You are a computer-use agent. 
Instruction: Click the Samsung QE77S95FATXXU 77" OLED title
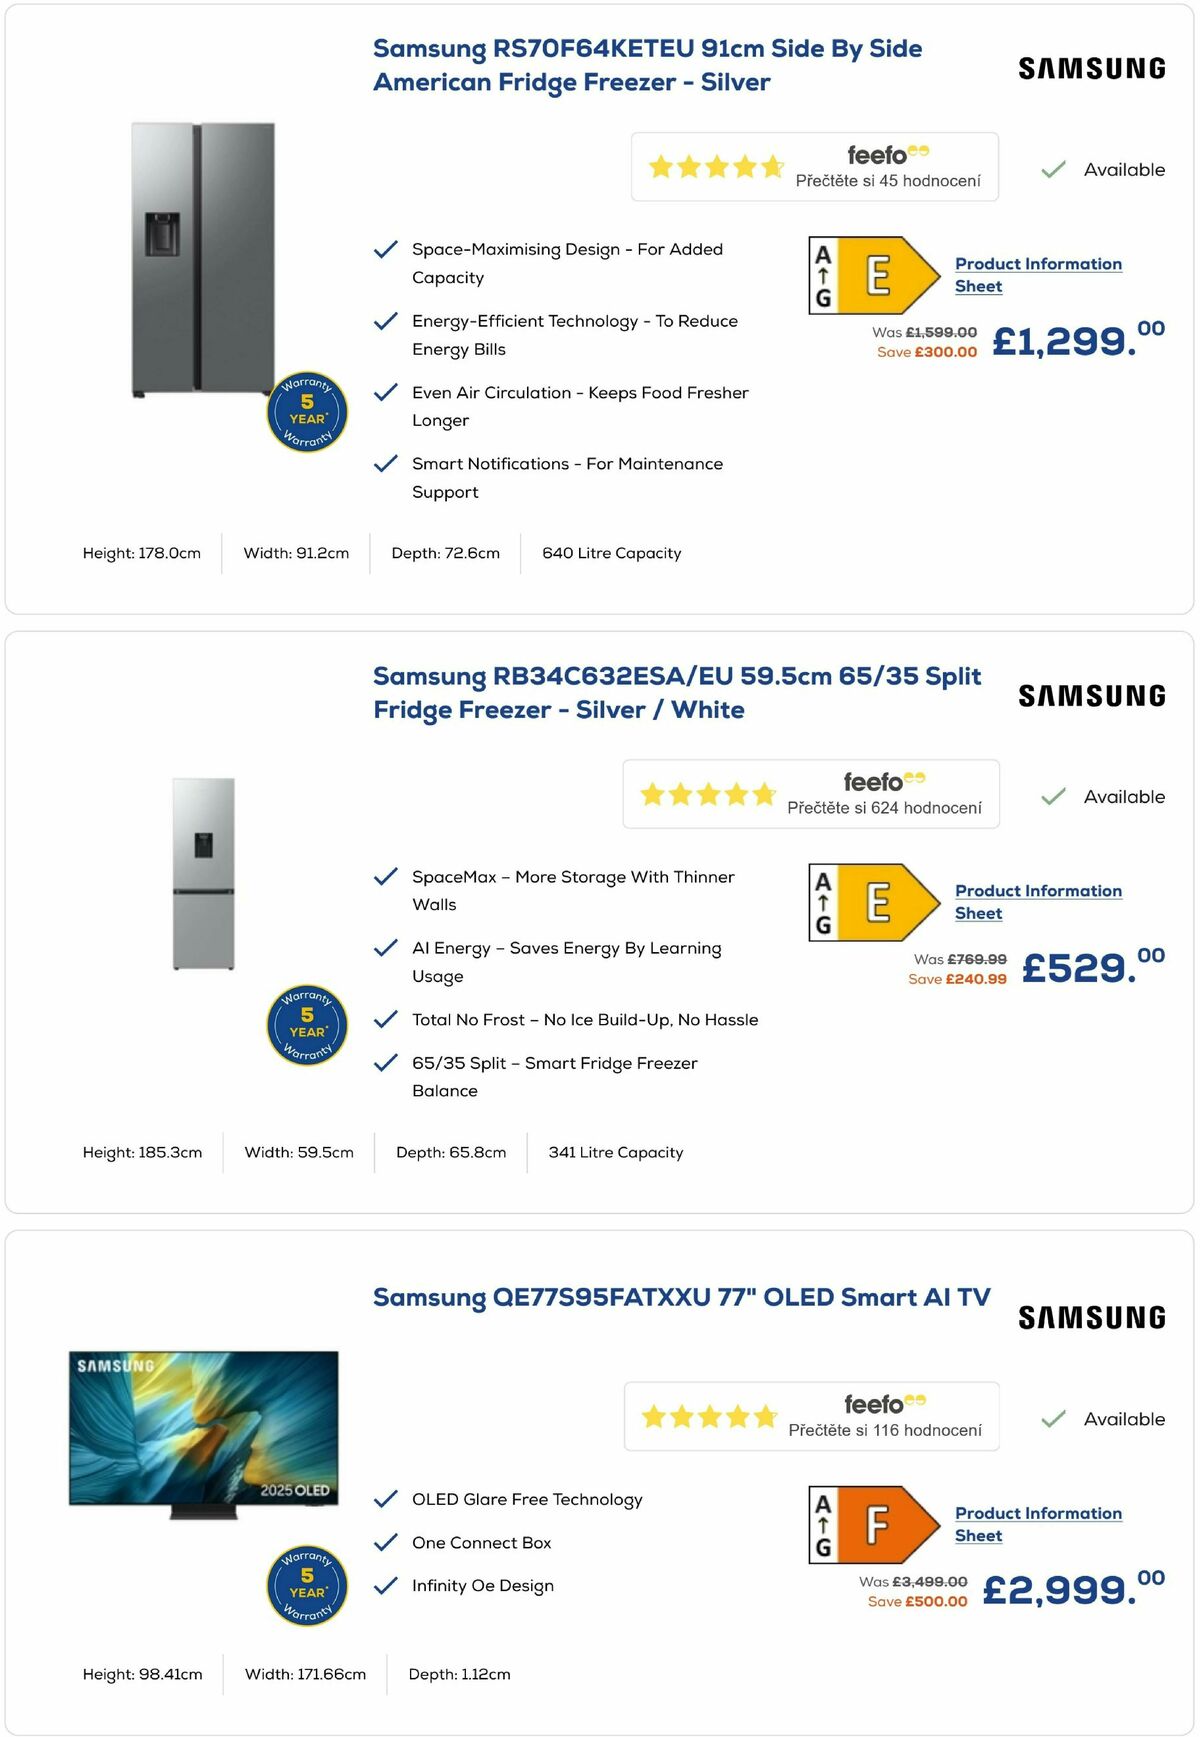(681, 1297)
